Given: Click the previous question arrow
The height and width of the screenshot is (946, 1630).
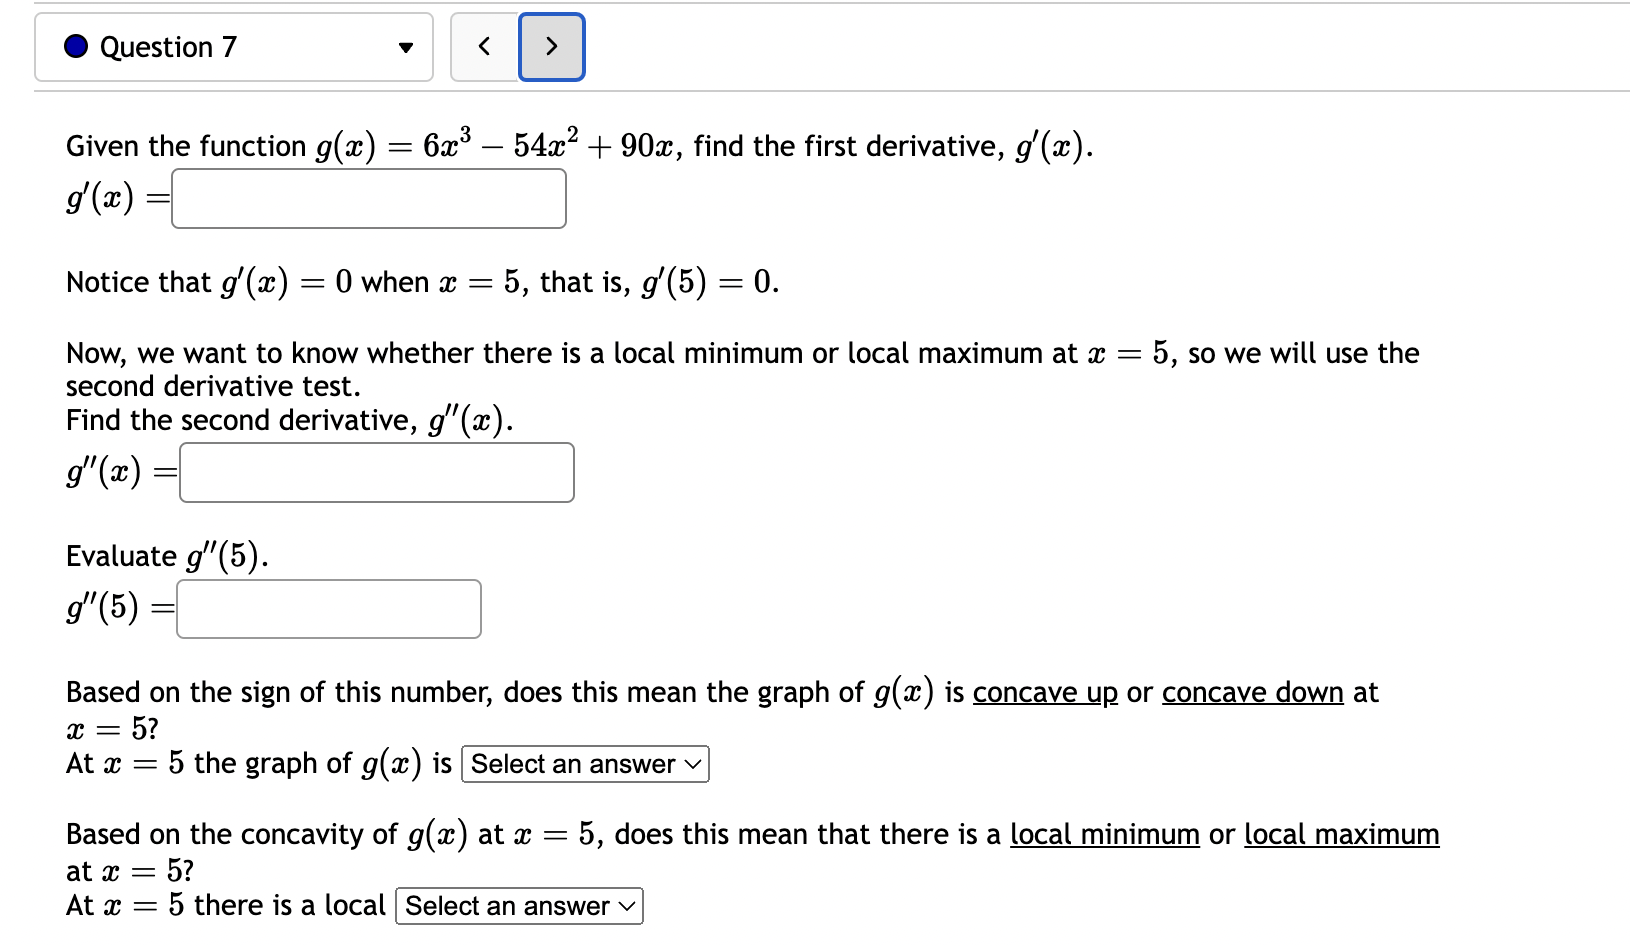Looking at the screenshot, I should tap(484, 46).
